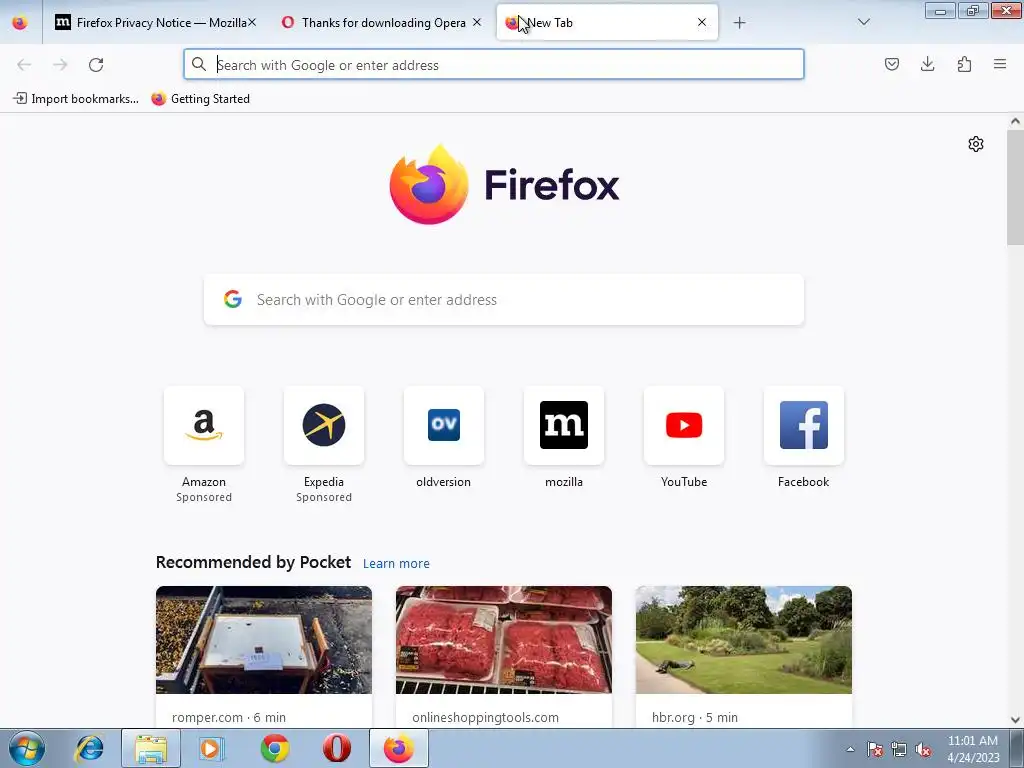Open park lawn article thumbnail
The height and width of the screenshot is (768, 1024).
744,640
